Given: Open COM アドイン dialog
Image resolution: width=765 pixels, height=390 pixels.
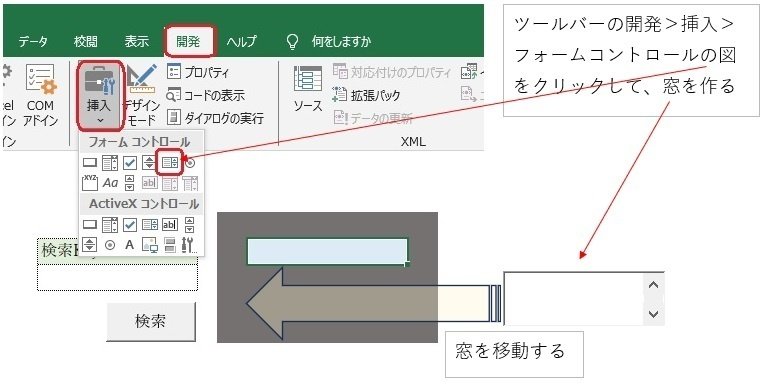Looking at the screenshot, I should tap(41, 96).
